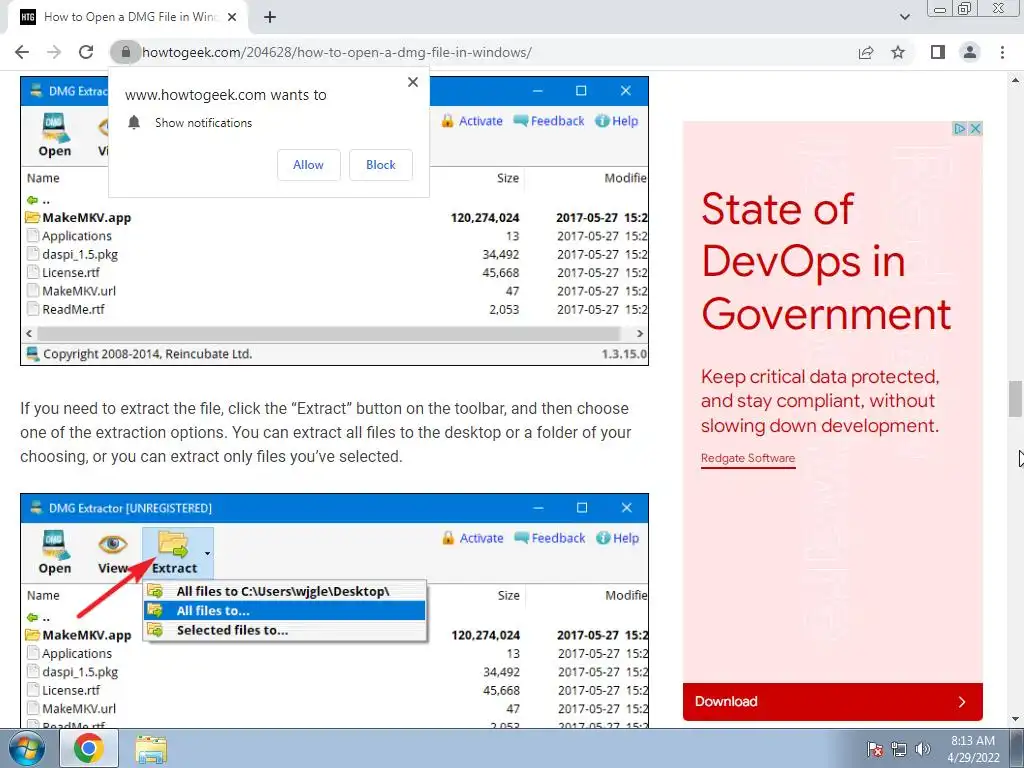Screen dimensions: 1024x768
Task: Click the network tray icon
Action: [x=899, y=749]
